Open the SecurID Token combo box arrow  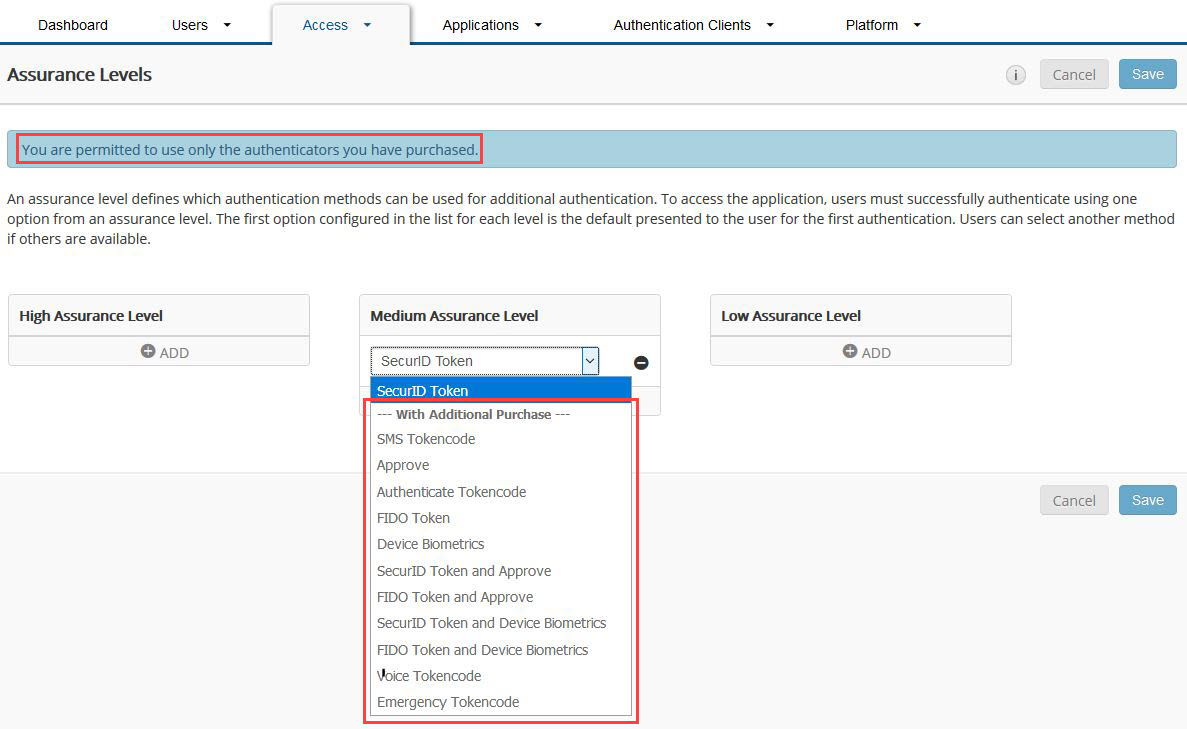pos(590,360)
